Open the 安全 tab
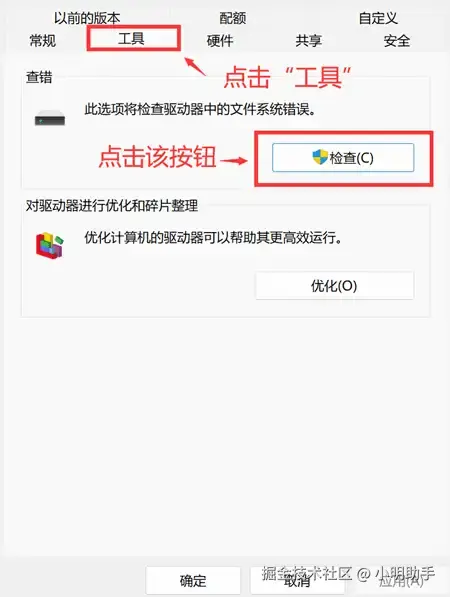 [397, 40]
